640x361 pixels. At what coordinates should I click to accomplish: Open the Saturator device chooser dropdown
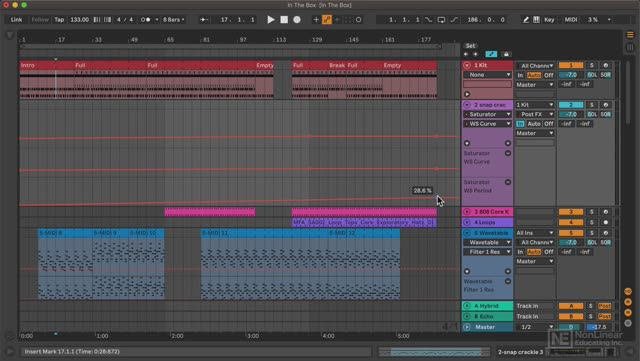(487, 114)
